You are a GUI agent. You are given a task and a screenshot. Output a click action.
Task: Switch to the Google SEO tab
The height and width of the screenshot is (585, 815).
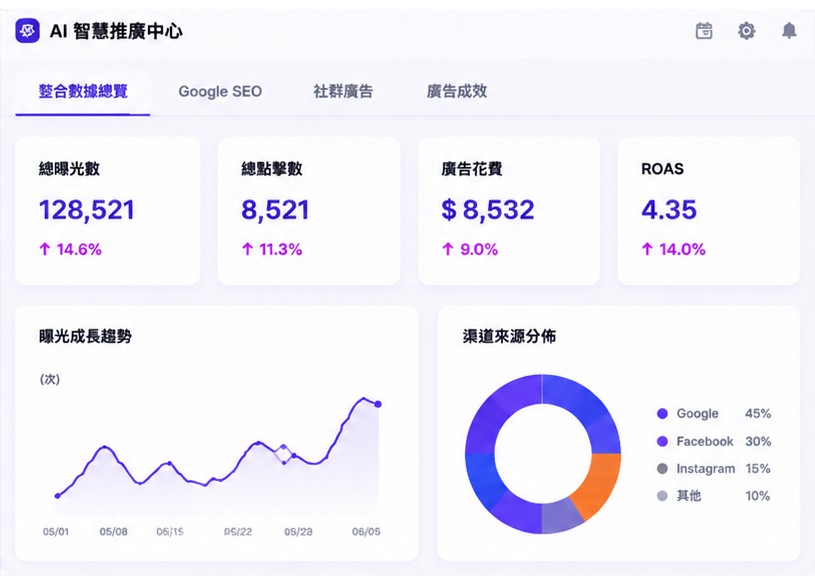(x=220, y=92)
